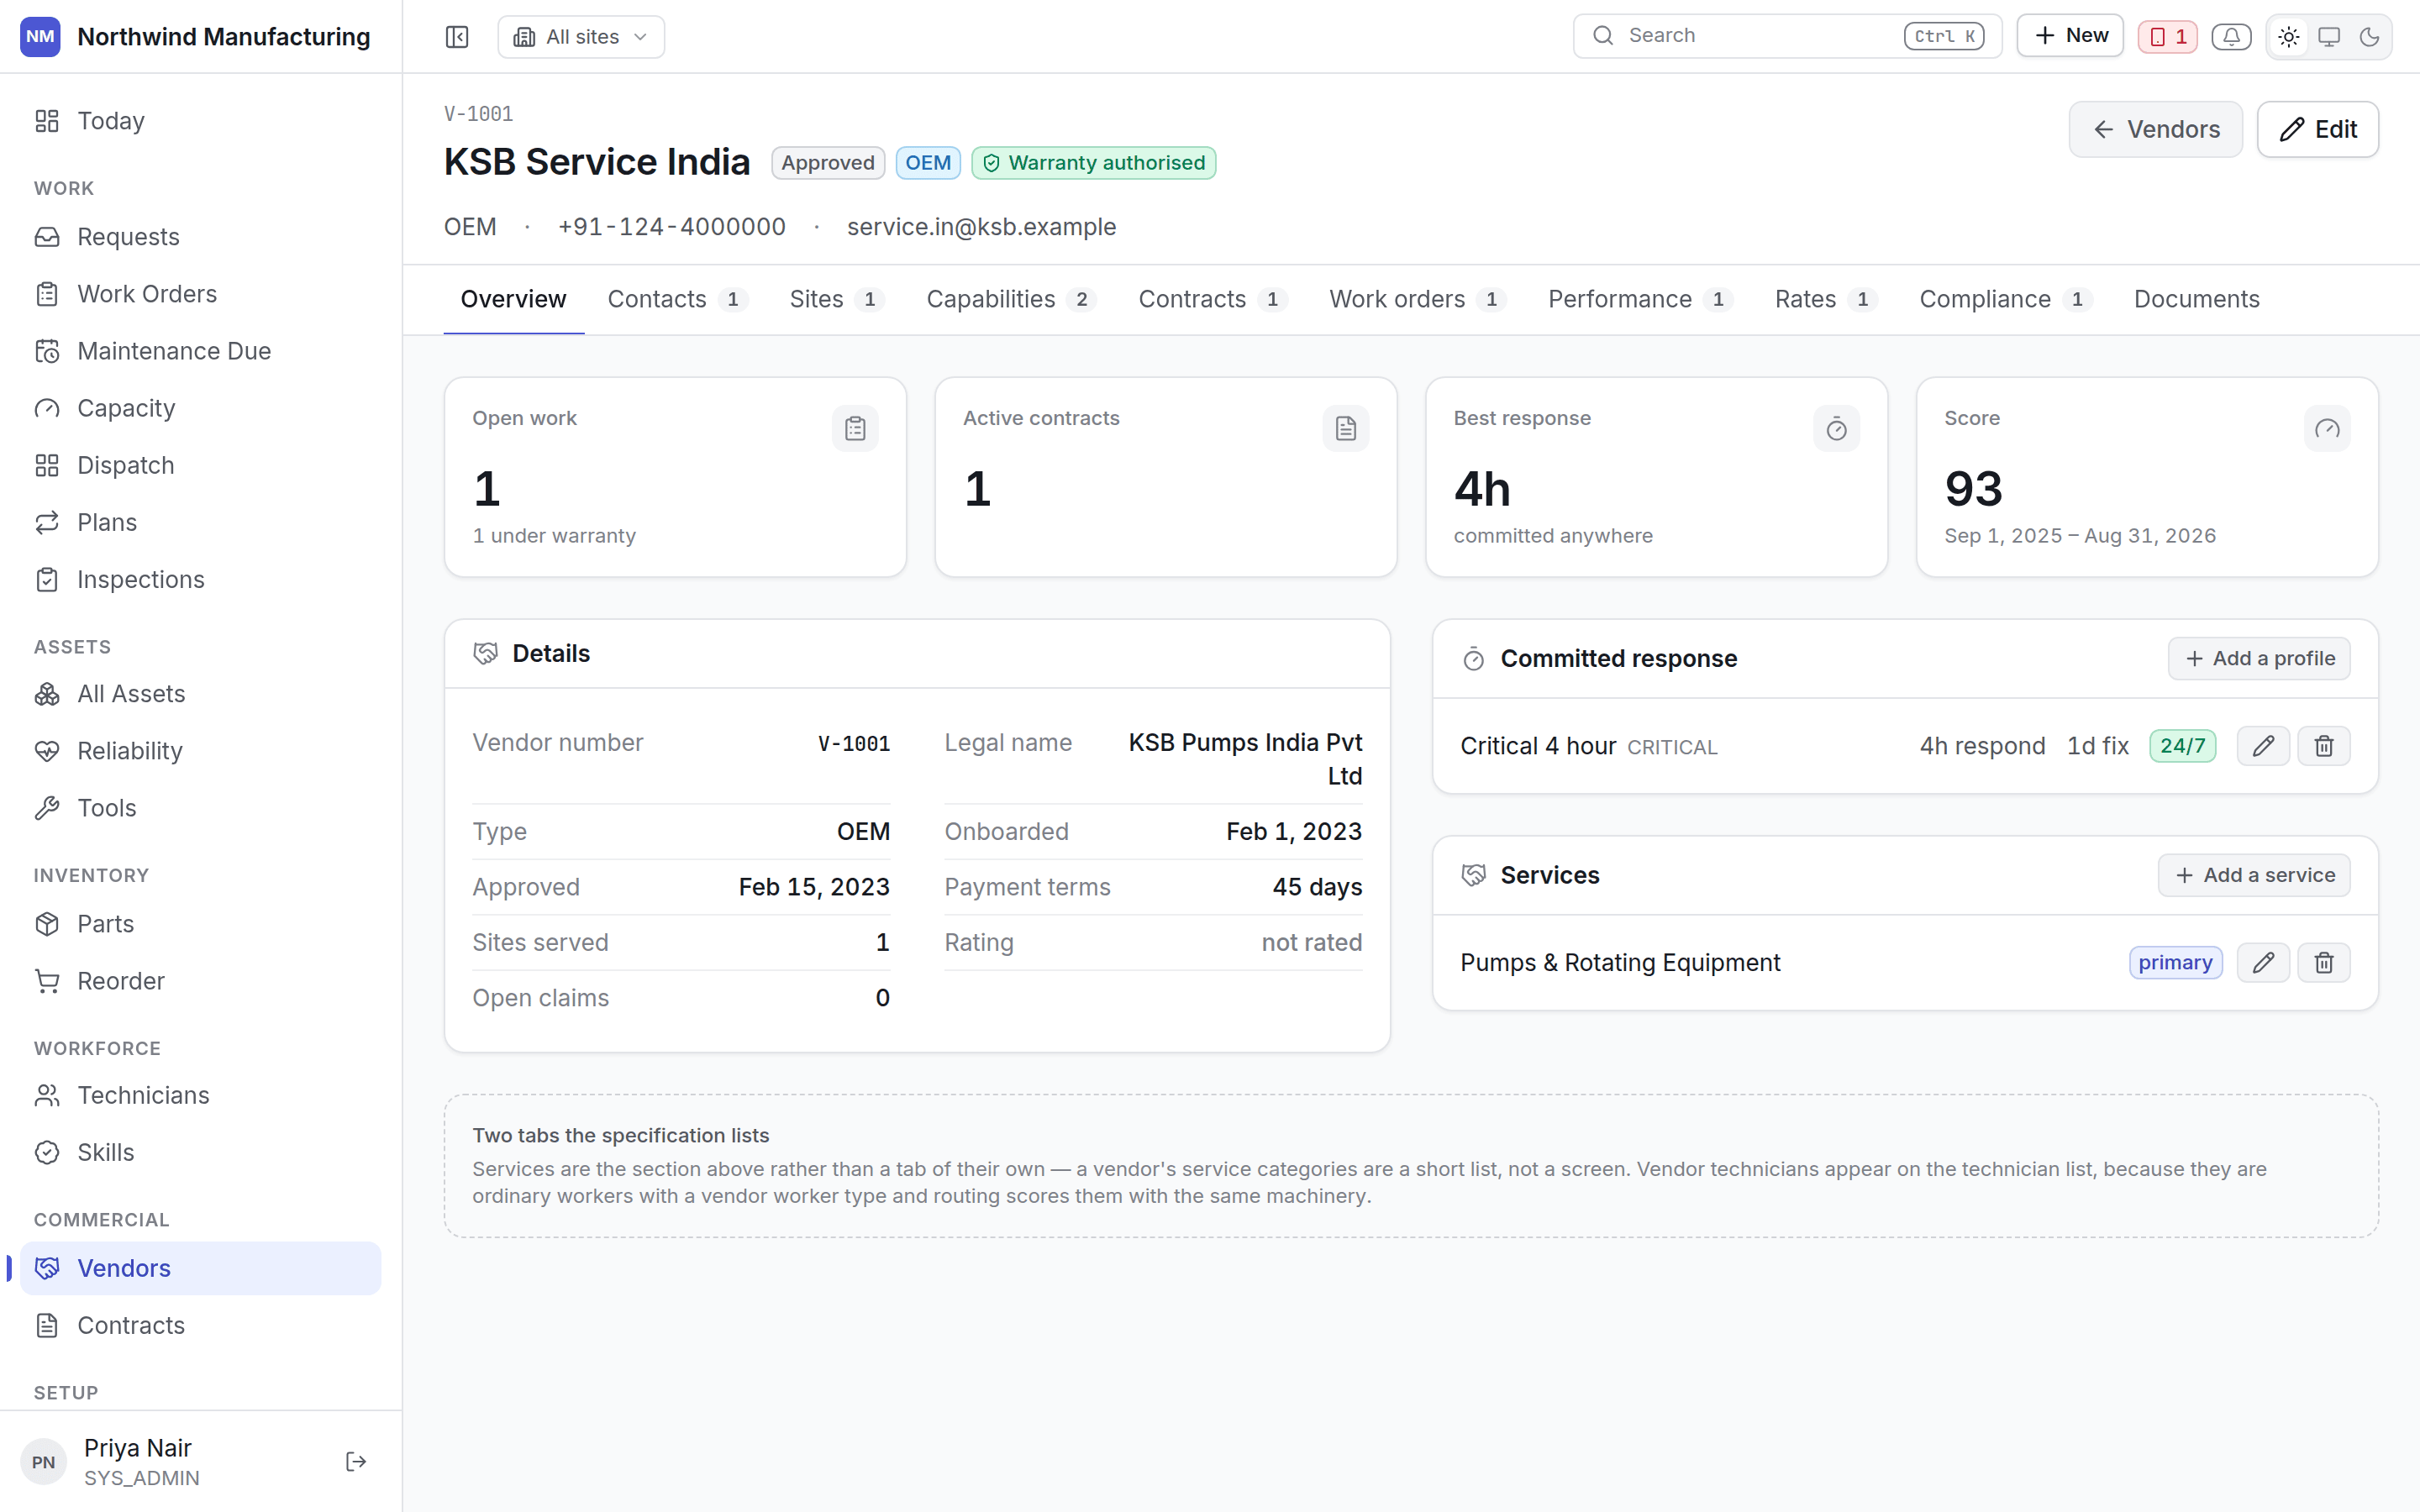Switch to system theme

point(2329,37)
